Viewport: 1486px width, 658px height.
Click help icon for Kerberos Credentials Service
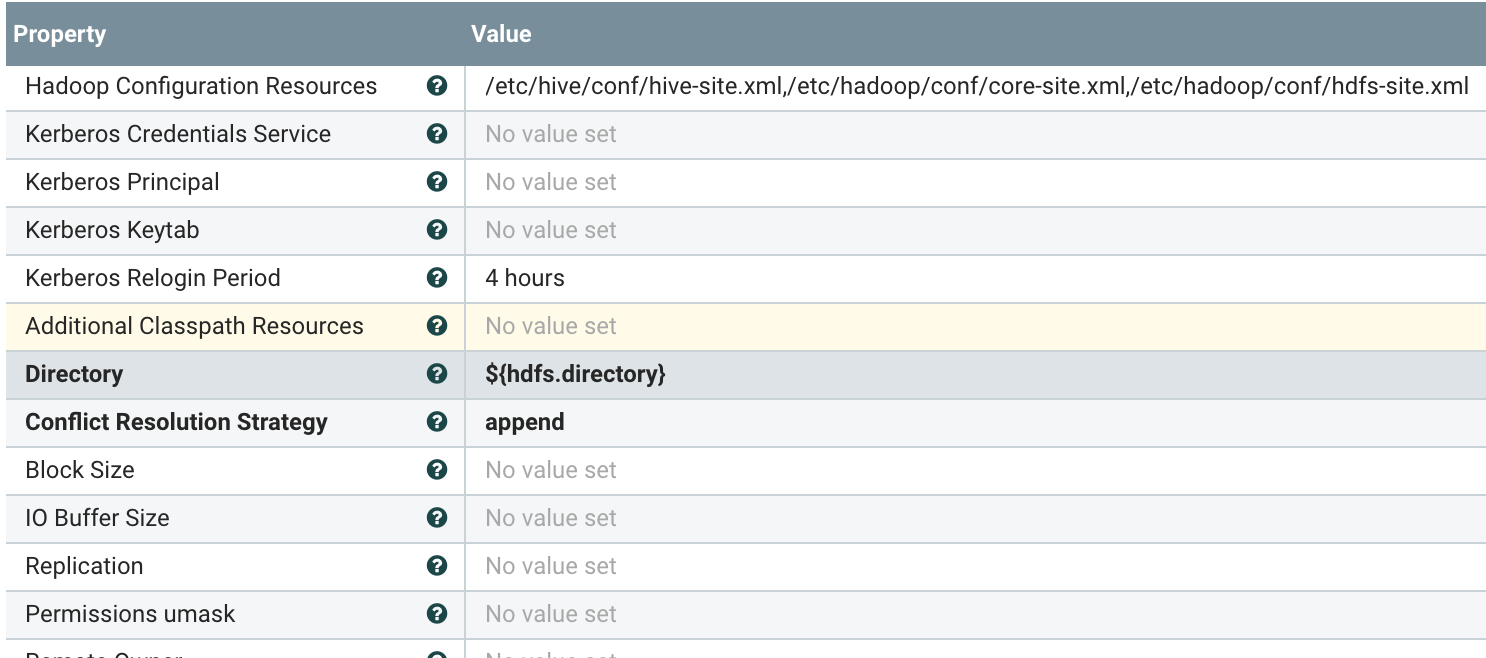pyautogui.click(x=436, y=134)
